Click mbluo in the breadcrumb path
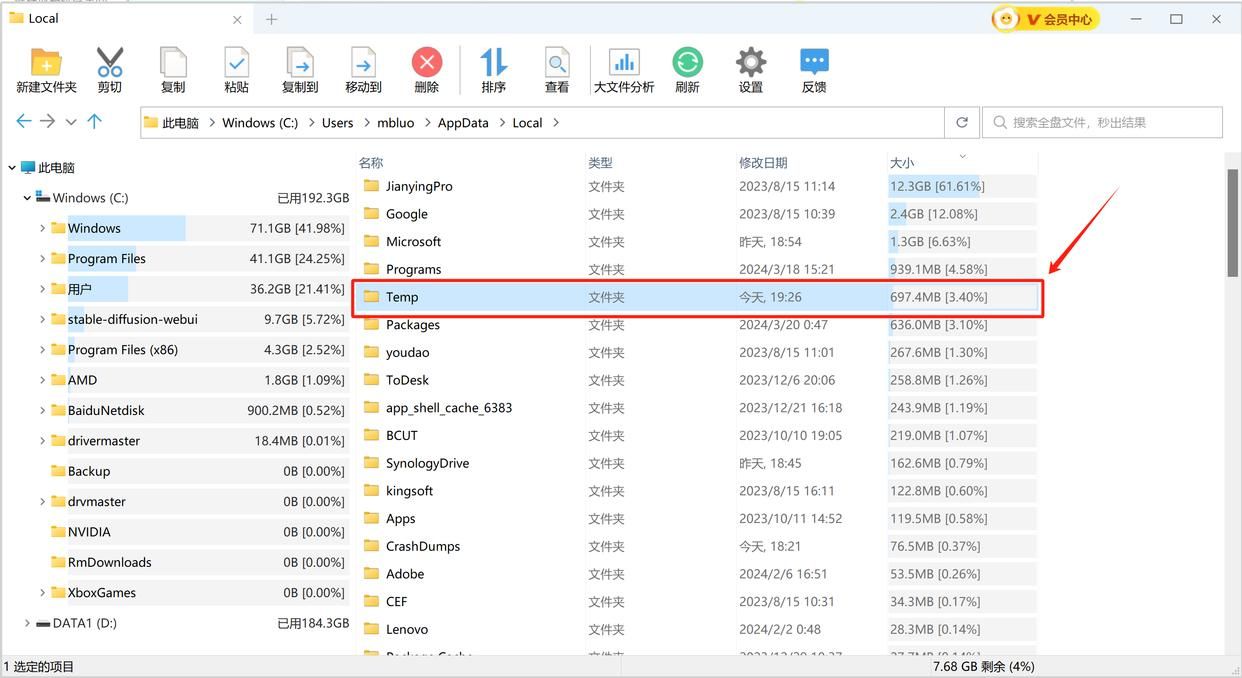This screenshot has width=1242, height=678. 396,123
